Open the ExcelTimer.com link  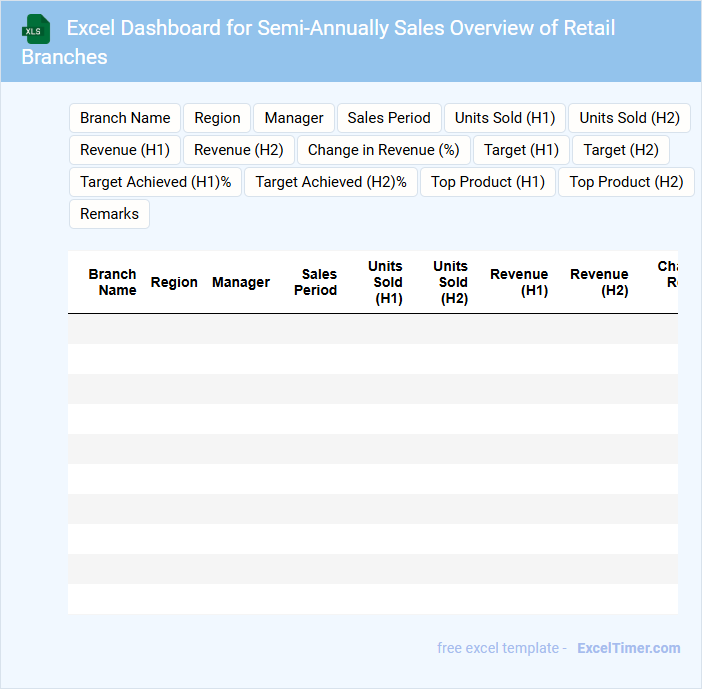coord(628,648)
